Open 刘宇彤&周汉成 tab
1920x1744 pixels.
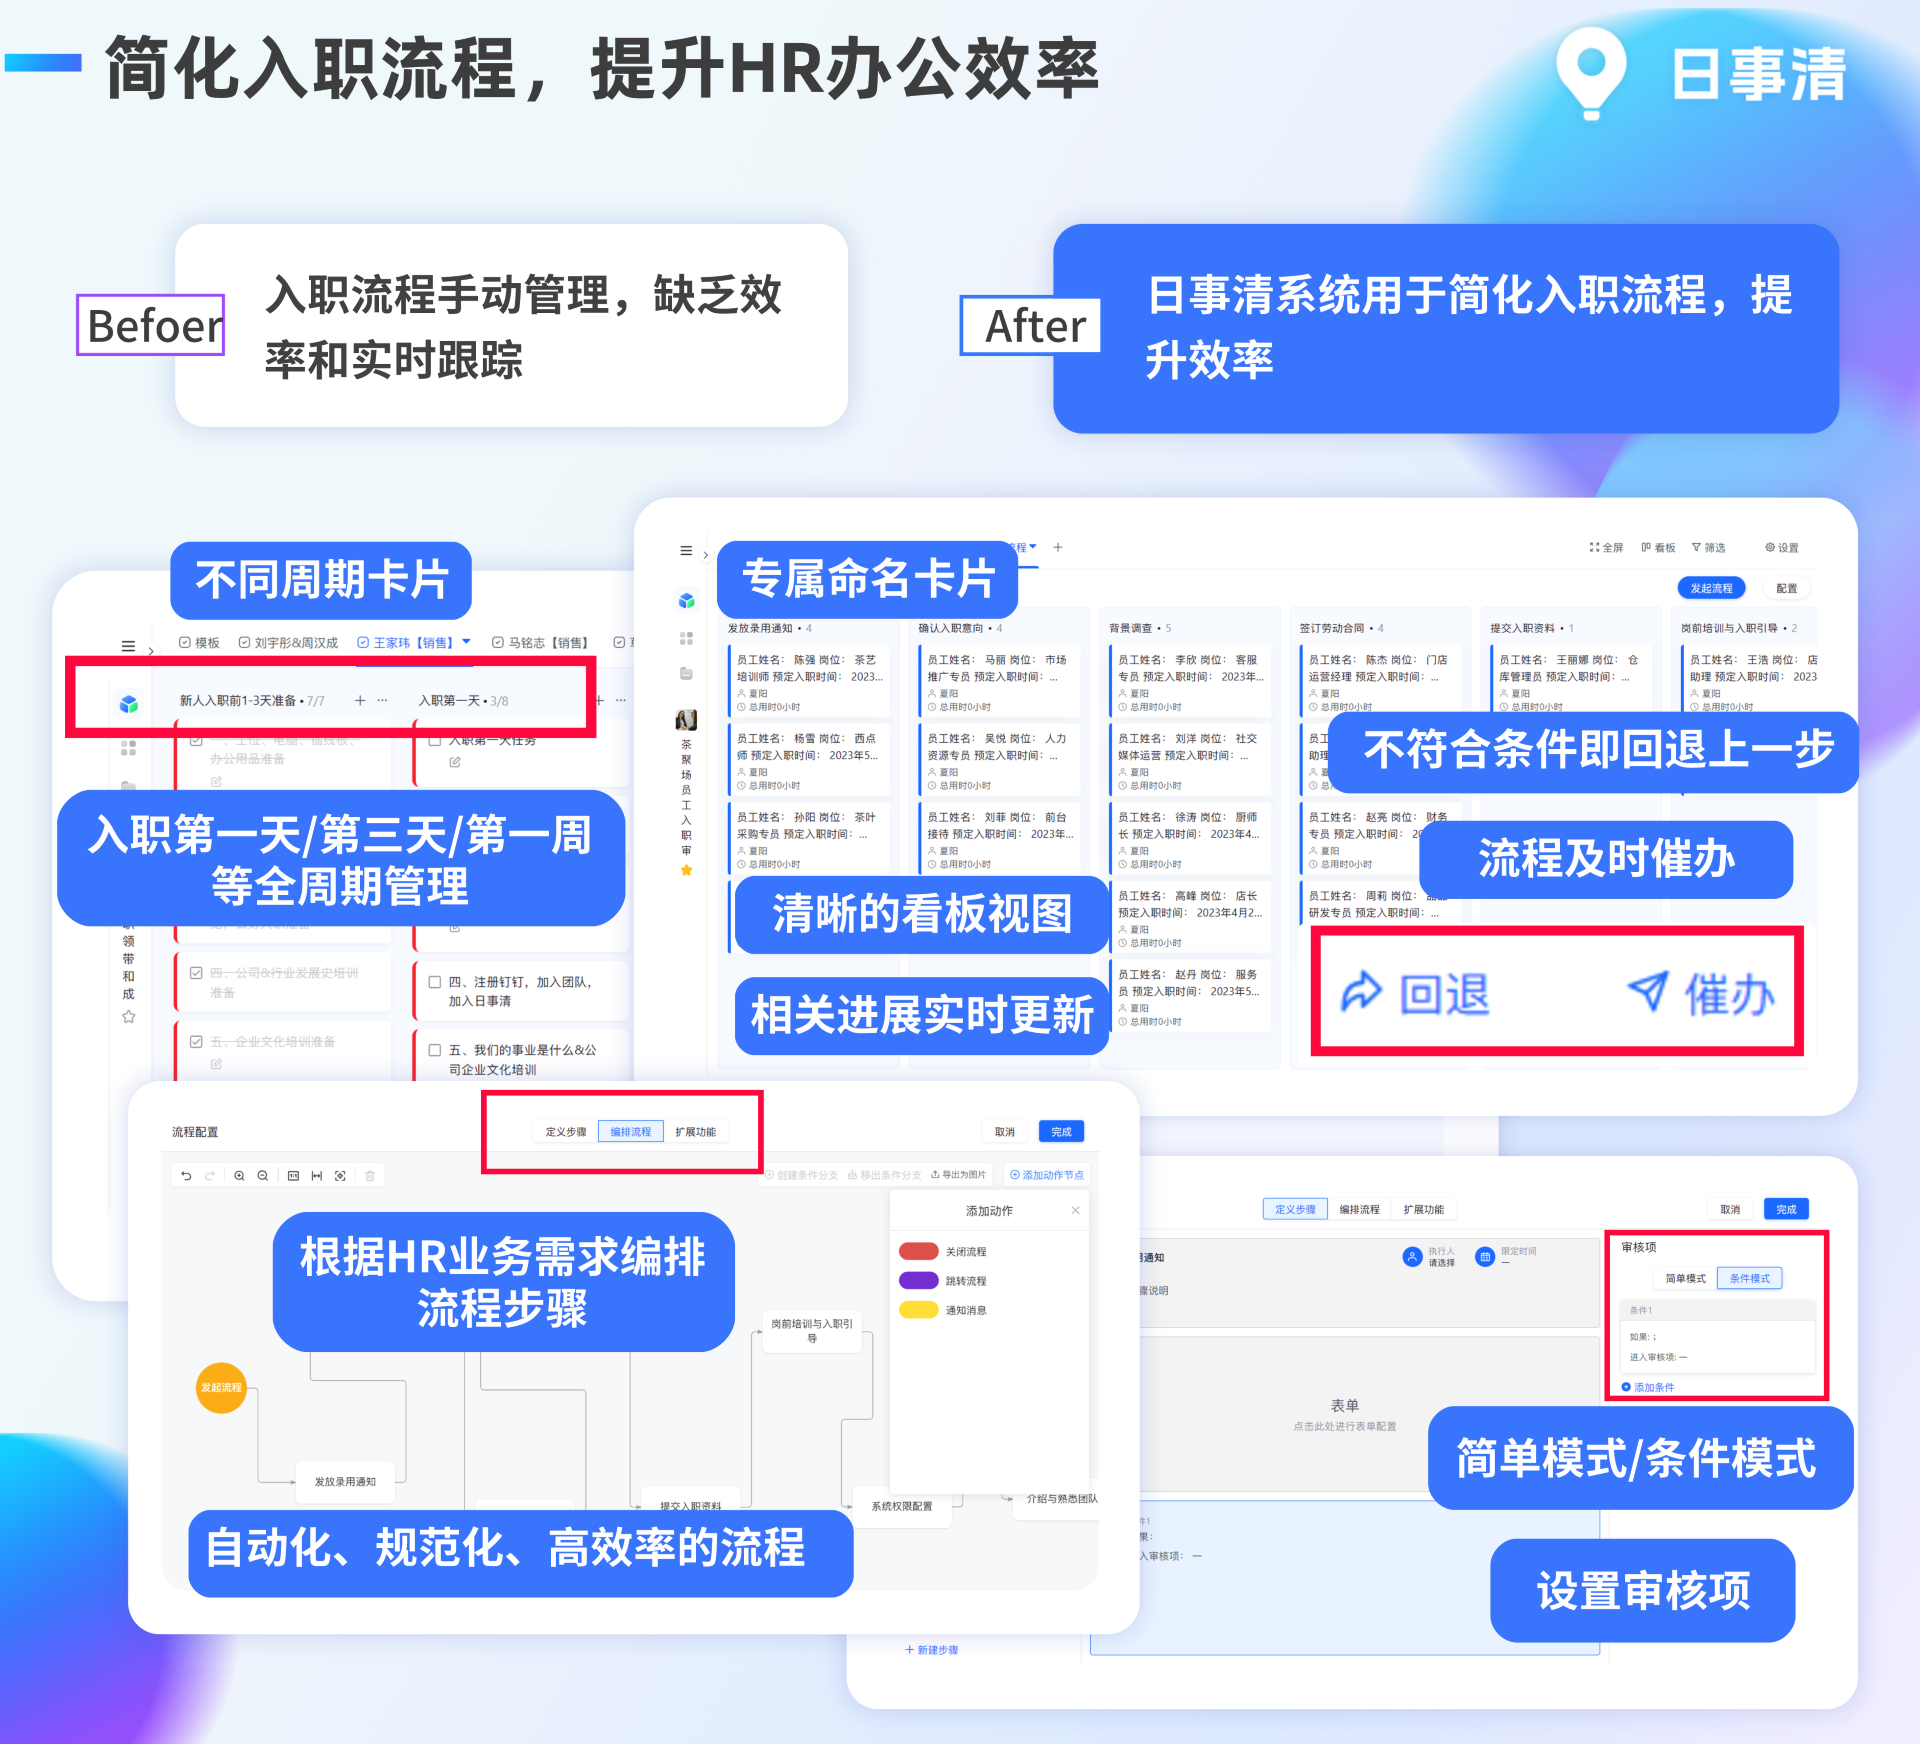pos(288,643)
